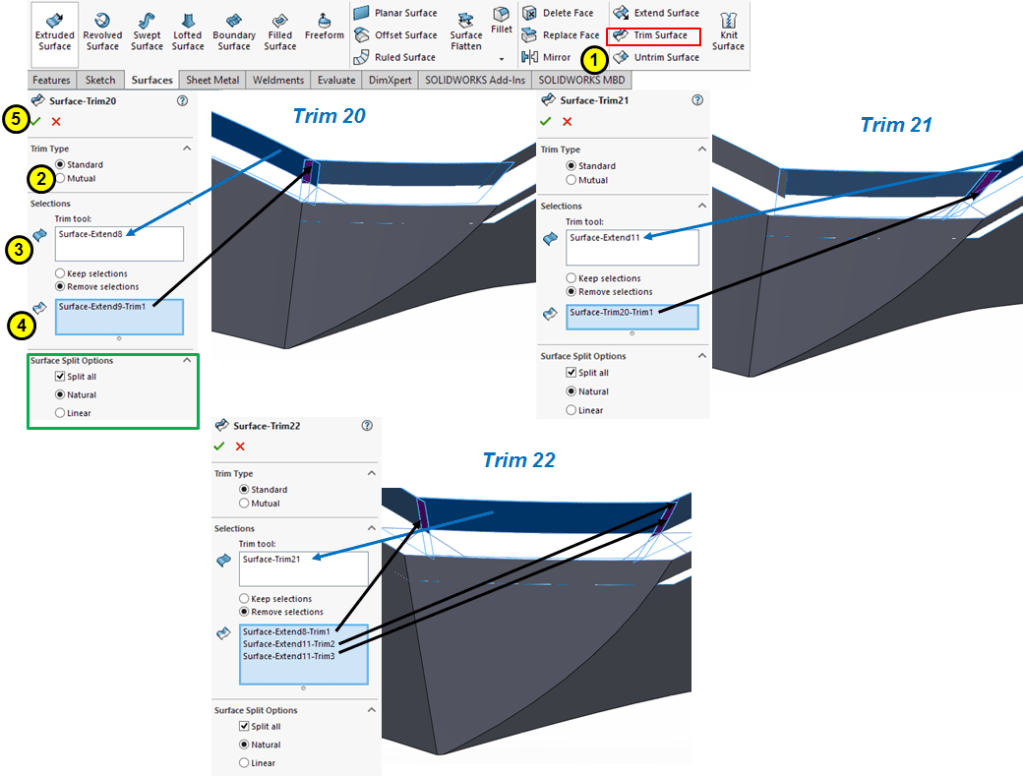Collapse Surface Split Options in Surface-Trim22
The image size is (1023, 776).
[x=371, y=710]
